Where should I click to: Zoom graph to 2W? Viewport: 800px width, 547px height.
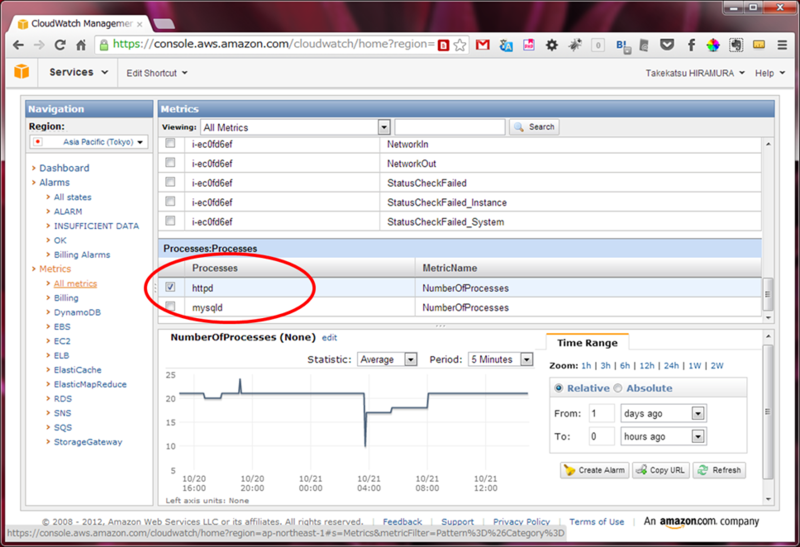click(x=717, y=365)
